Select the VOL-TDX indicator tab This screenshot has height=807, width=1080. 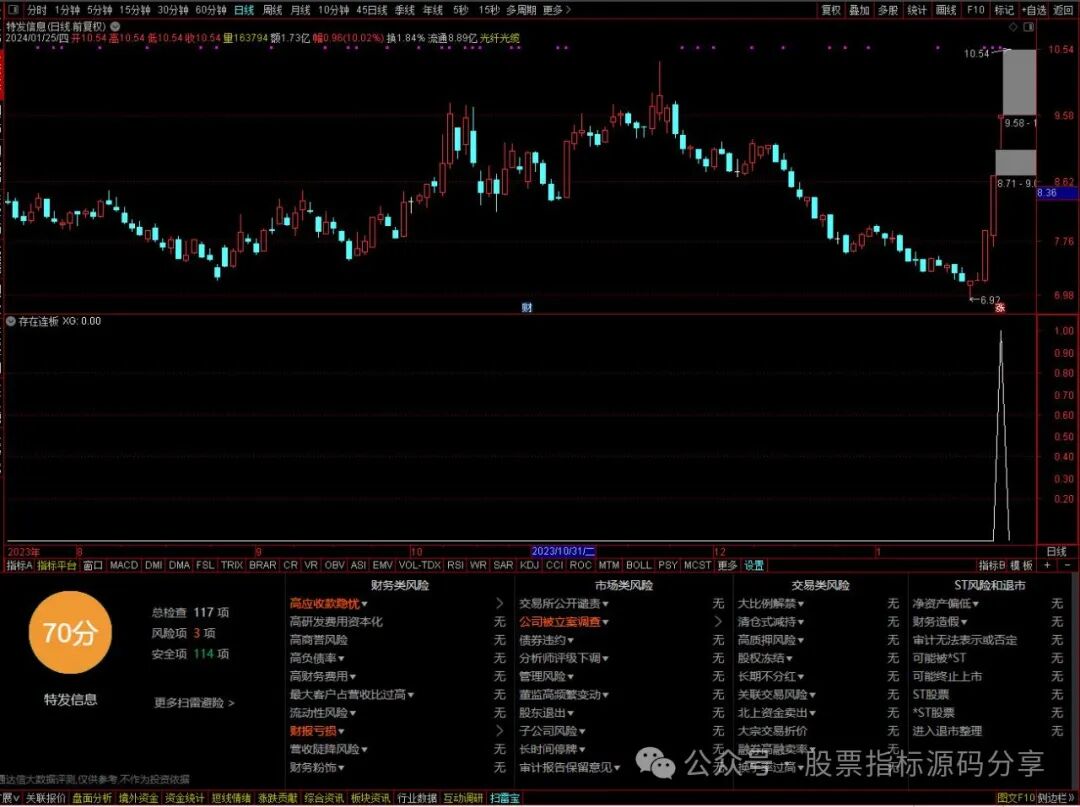coord(419,565)
